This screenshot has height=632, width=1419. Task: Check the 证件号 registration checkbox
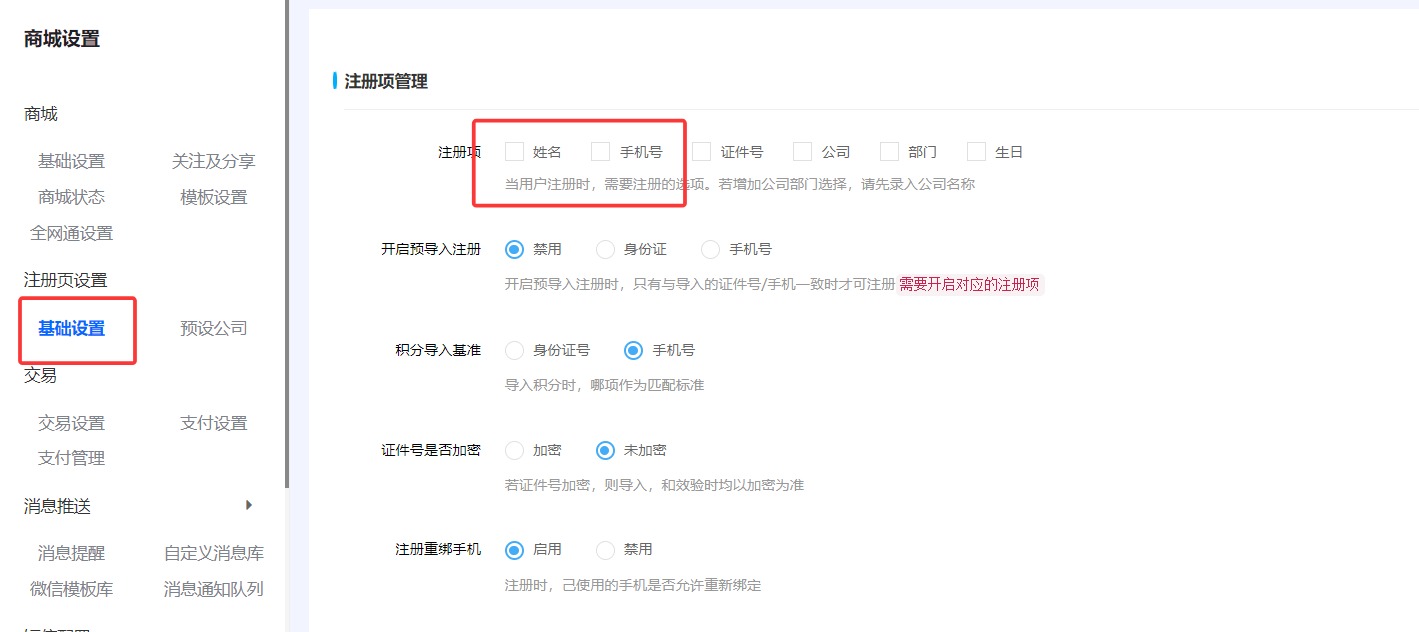[x=702, y=151]
